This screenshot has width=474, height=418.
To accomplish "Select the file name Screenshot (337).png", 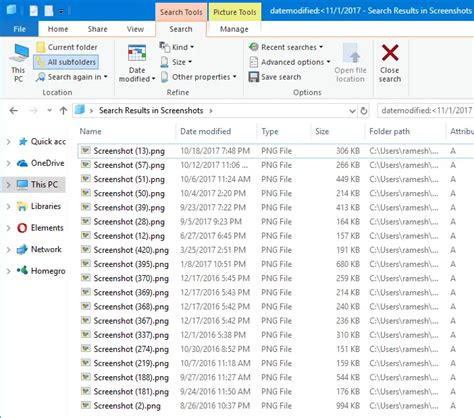I will [x=131, y=335].
